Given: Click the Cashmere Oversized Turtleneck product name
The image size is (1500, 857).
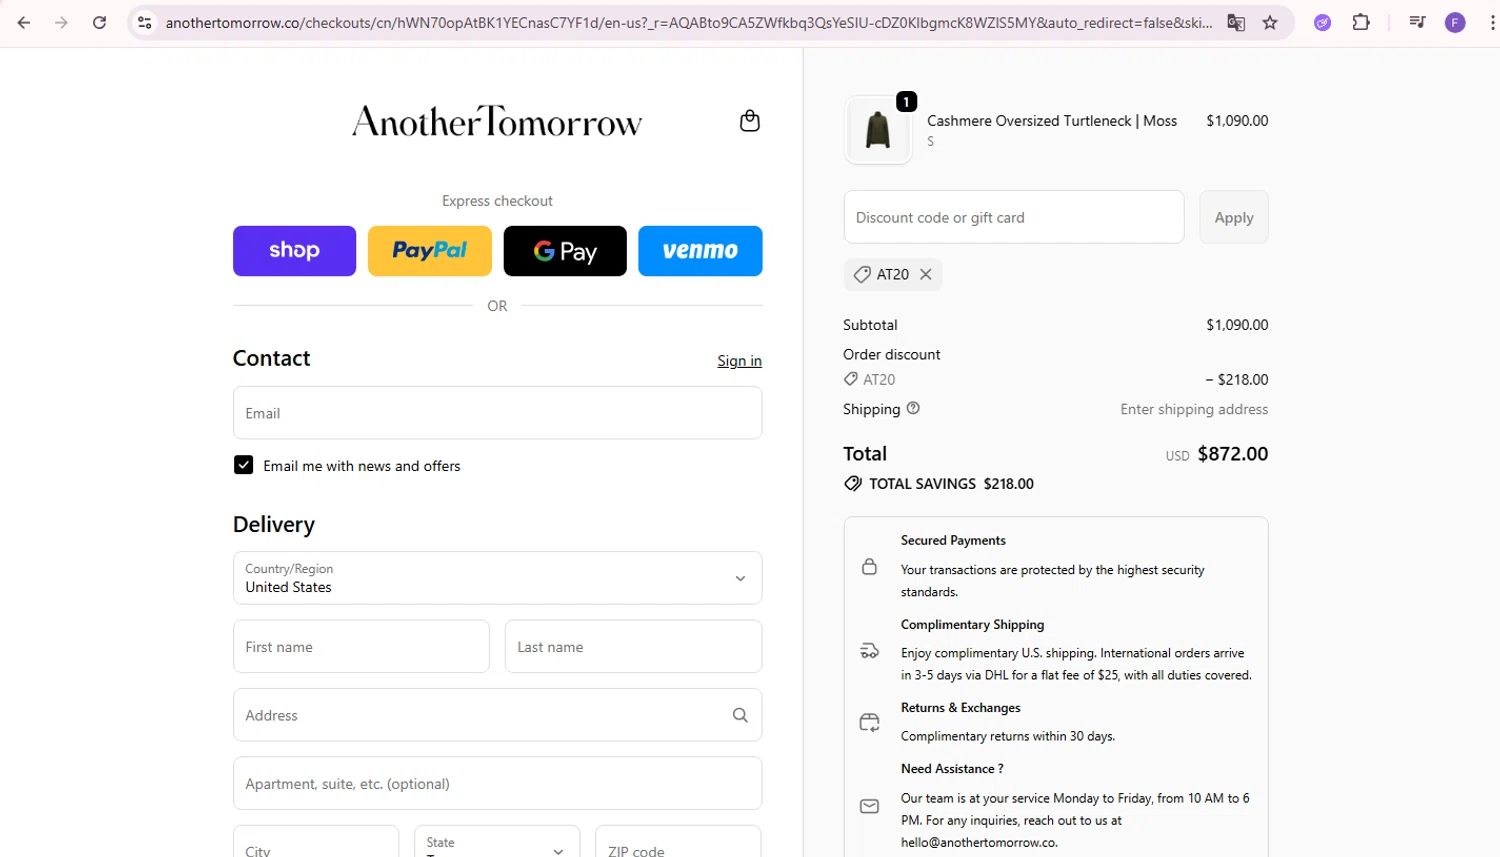Looking at the screenshot, I should 1052,121.
